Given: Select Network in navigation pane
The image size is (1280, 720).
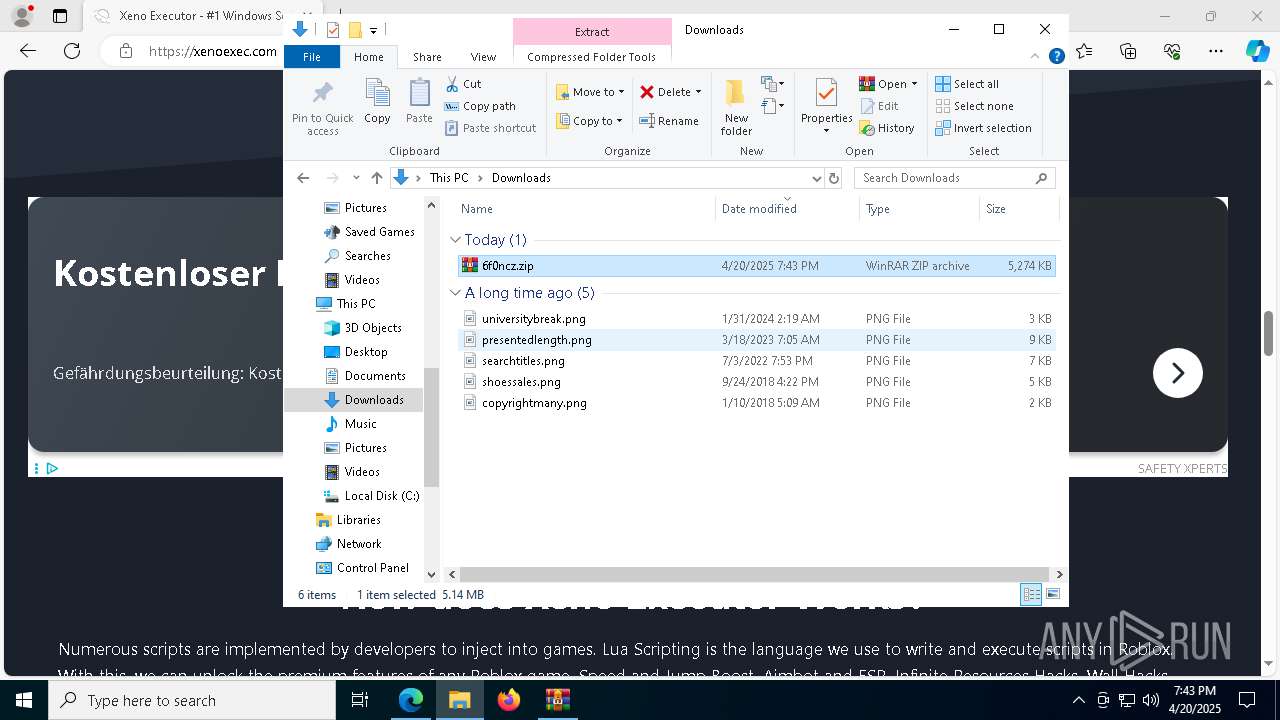Looking at the screenshot, I should pyautogui.click(x=348, y=544).
